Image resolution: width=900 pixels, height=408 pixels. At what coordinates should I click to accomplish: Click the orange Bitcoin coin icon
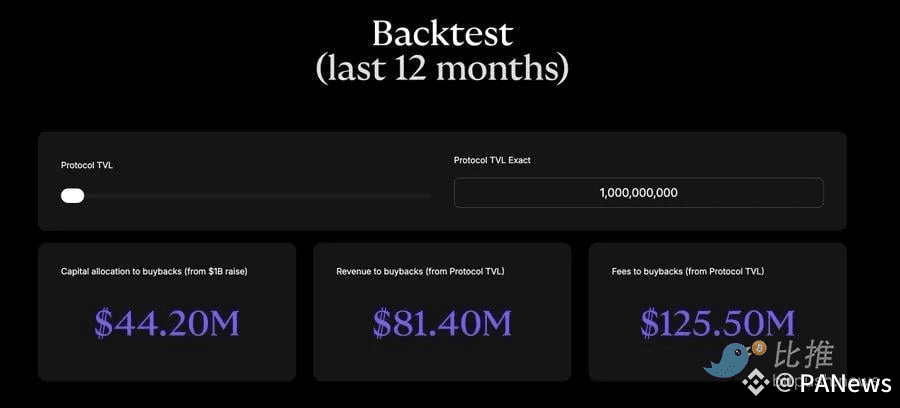[759, 347]
